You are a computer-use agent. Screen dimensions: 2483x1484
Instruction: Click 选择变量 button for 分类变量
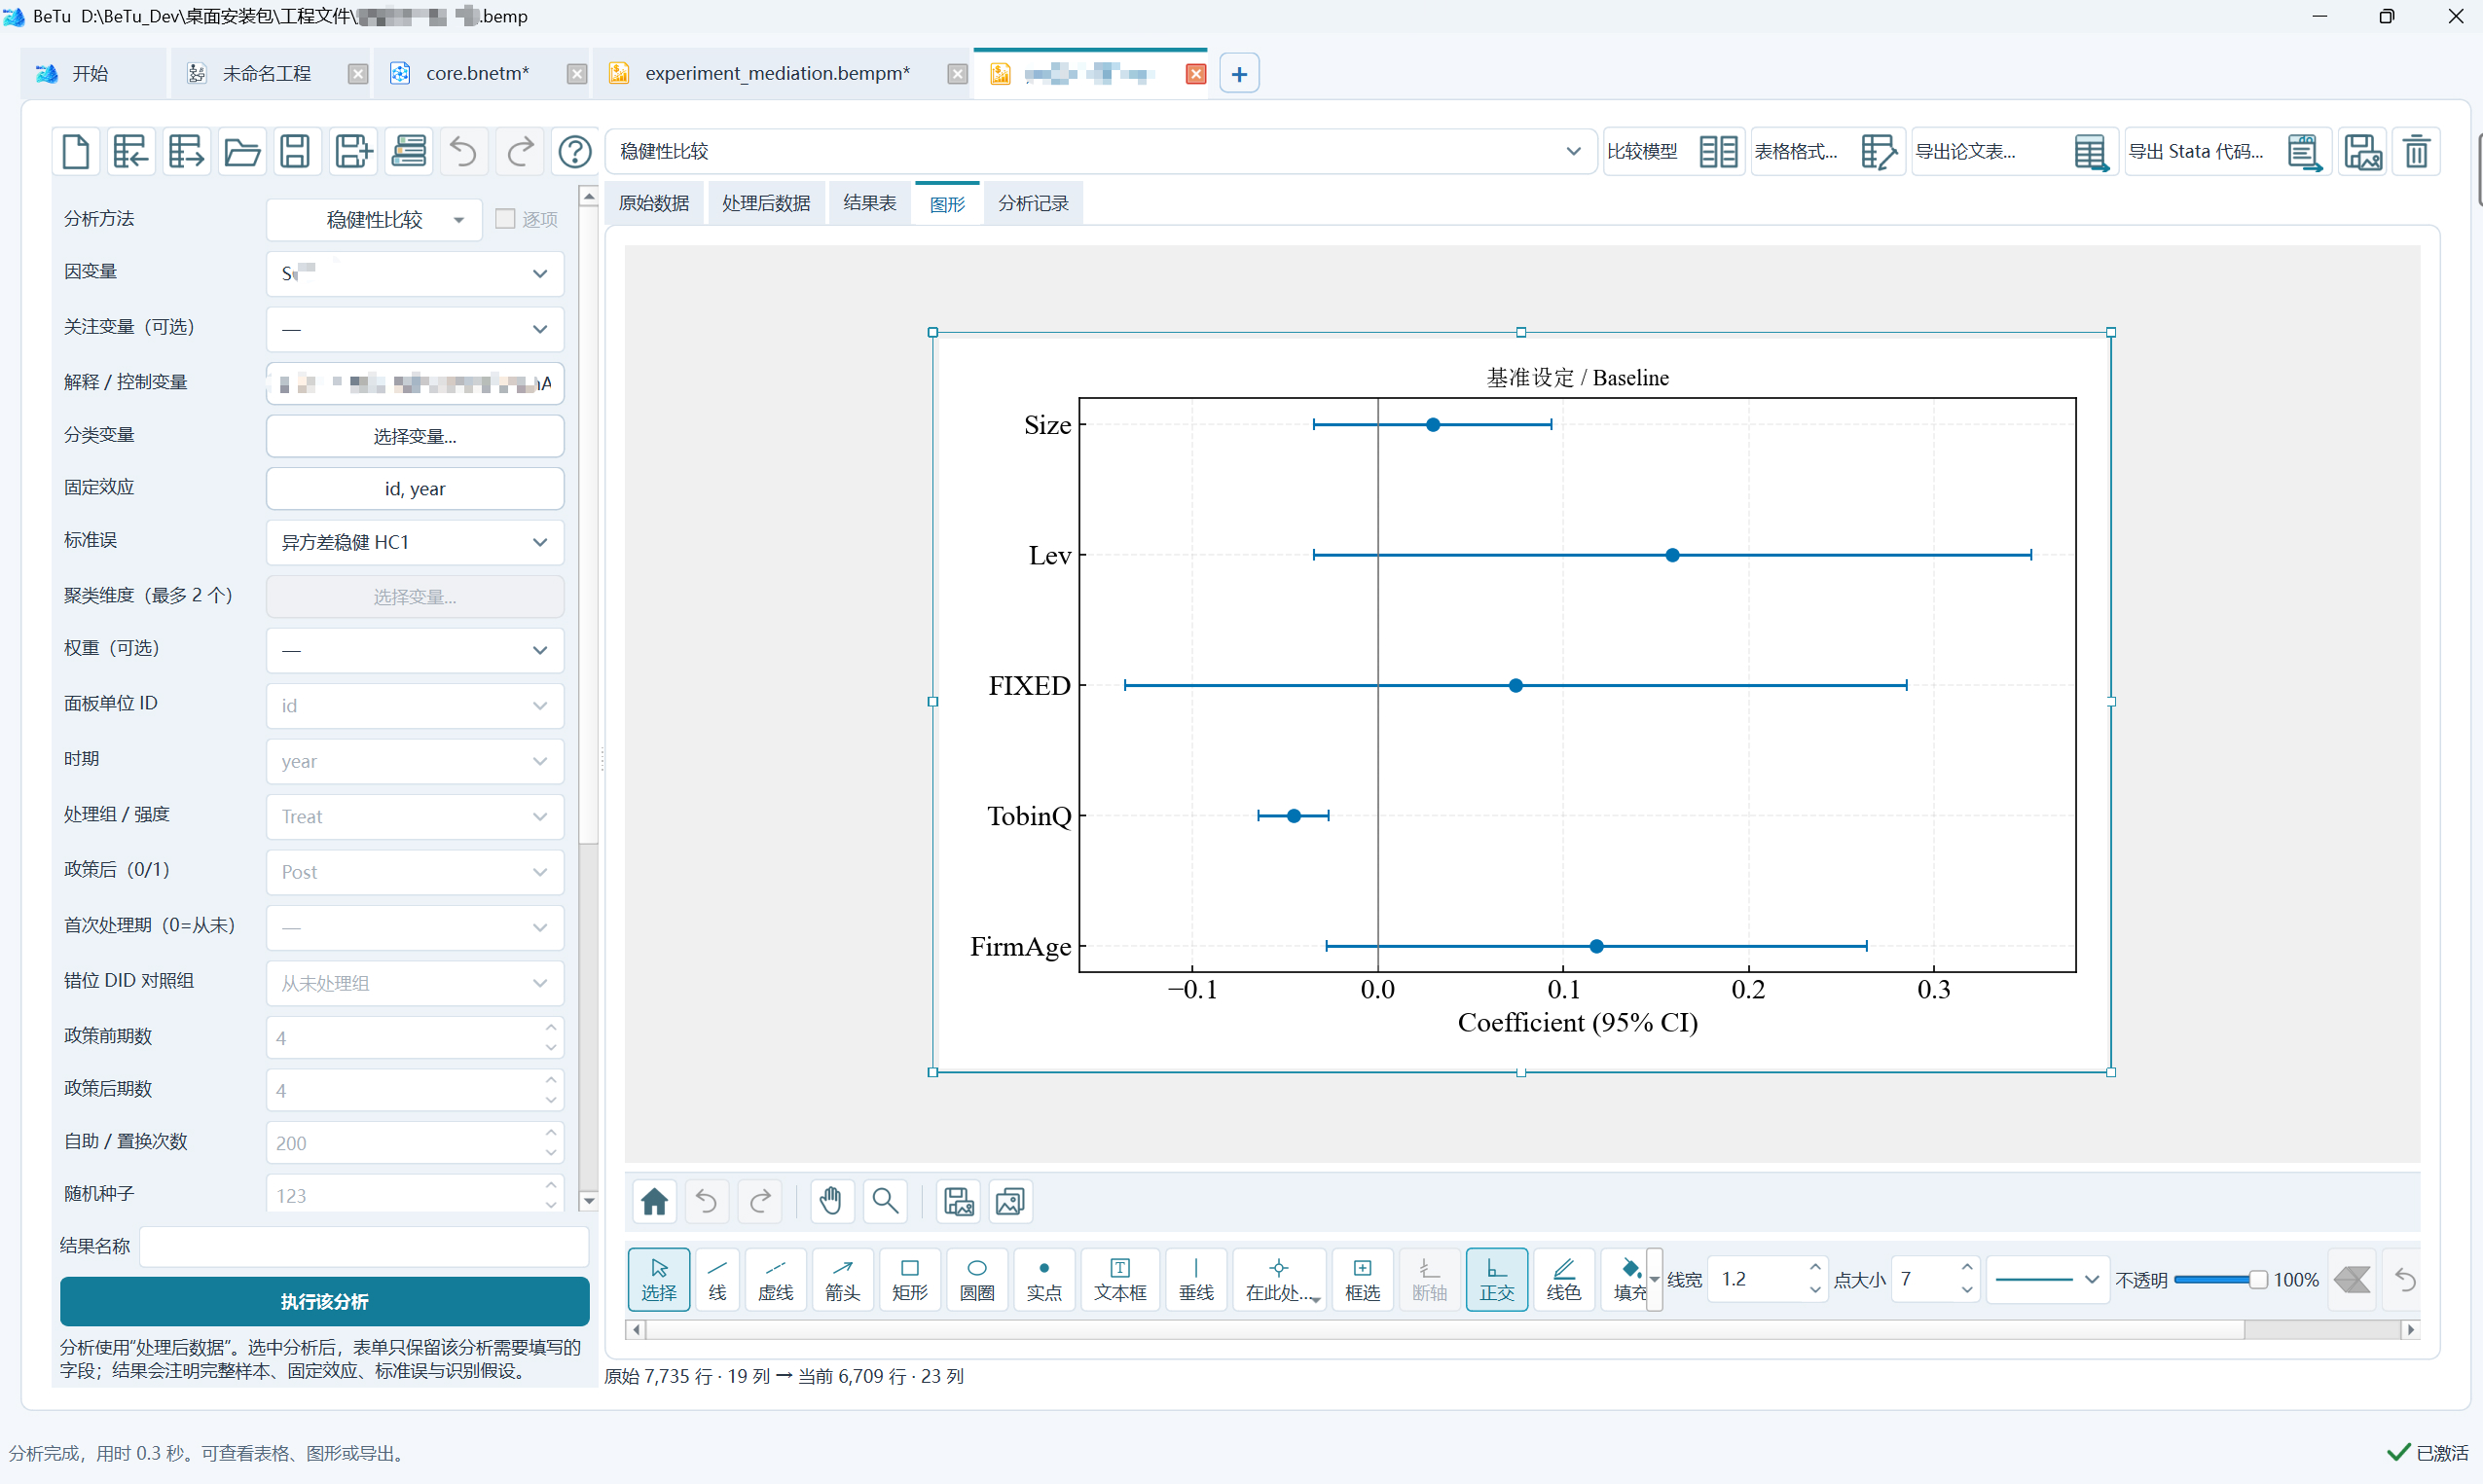415,436
